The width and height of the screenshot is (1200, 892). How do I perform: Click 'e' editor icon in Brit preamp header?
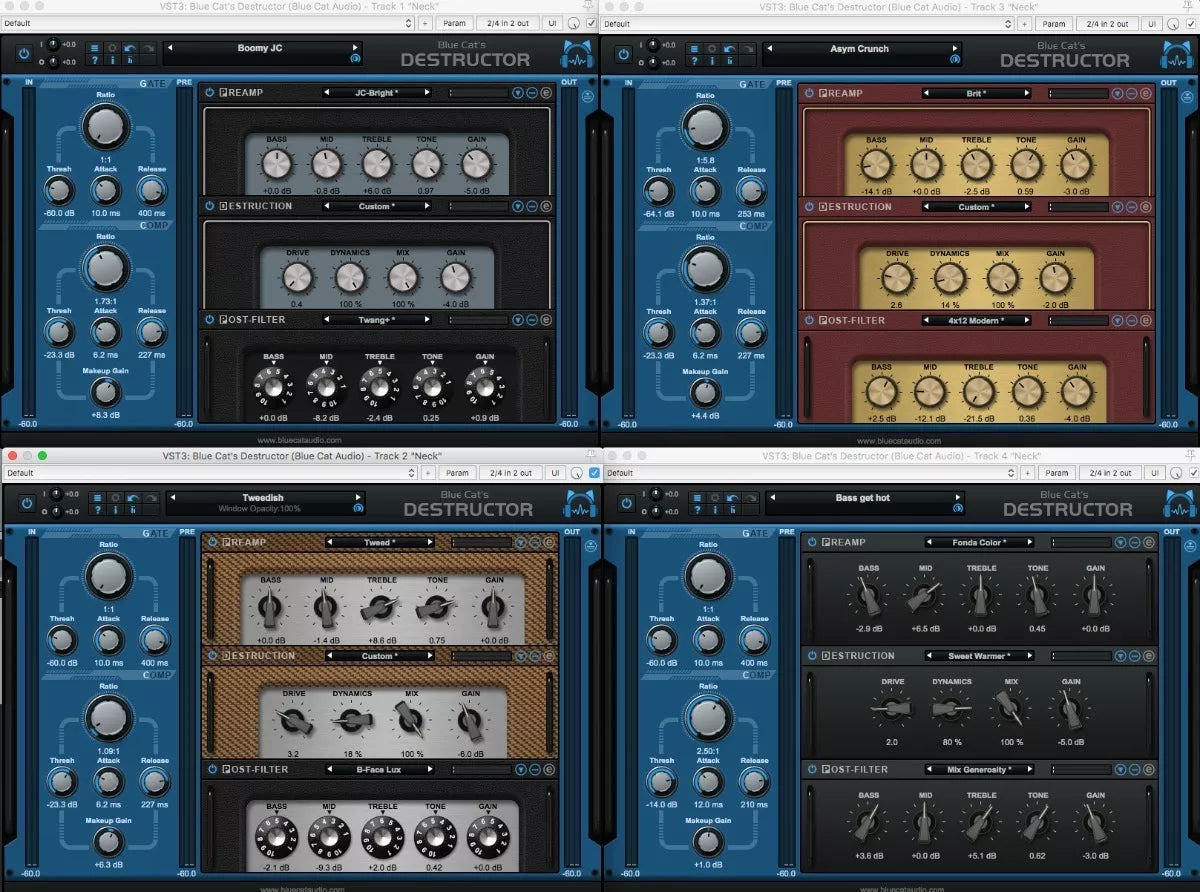1146,94
